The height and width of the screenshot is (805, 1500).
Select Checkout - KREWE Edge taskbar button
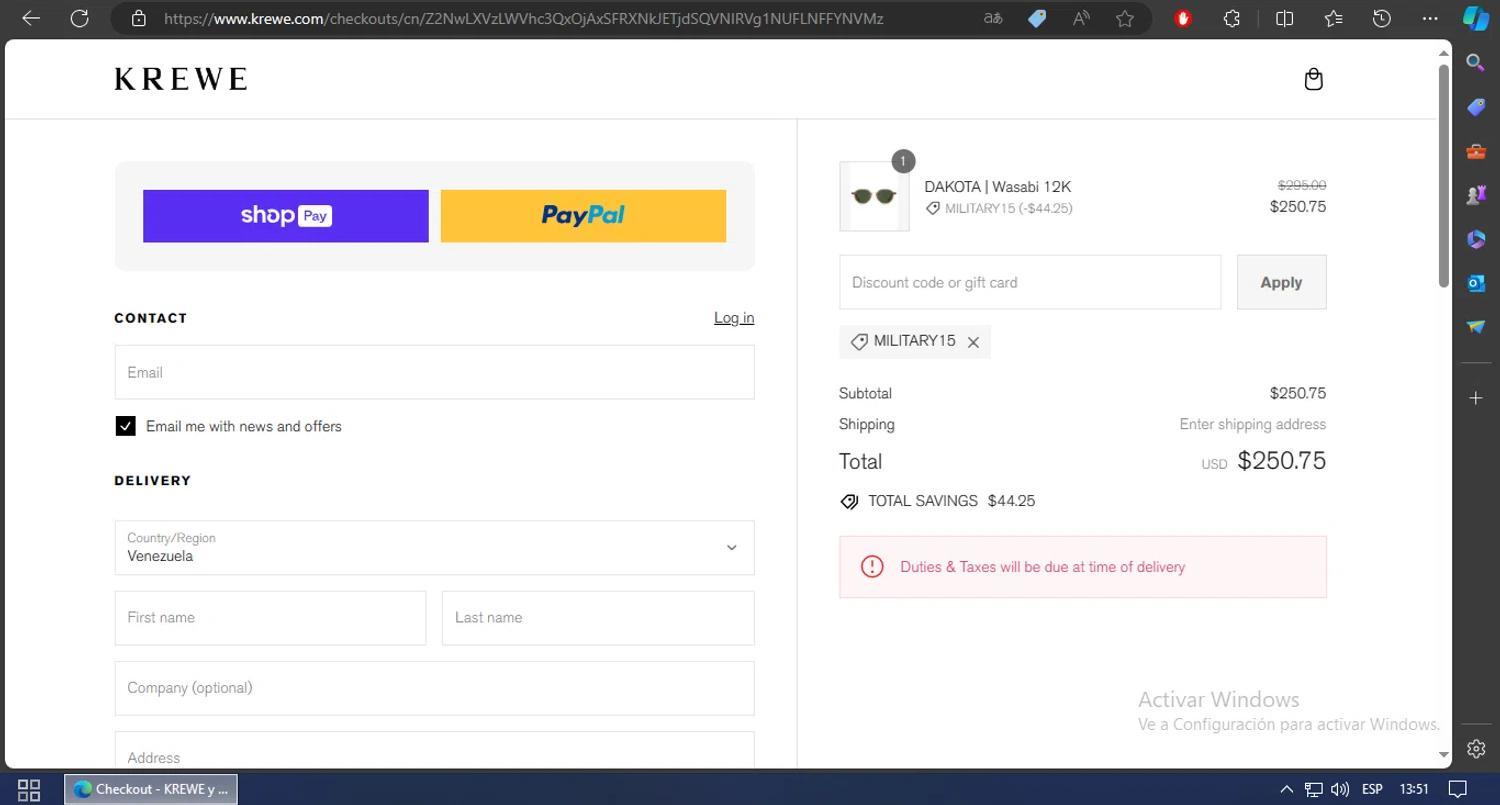tap(151, 789)
